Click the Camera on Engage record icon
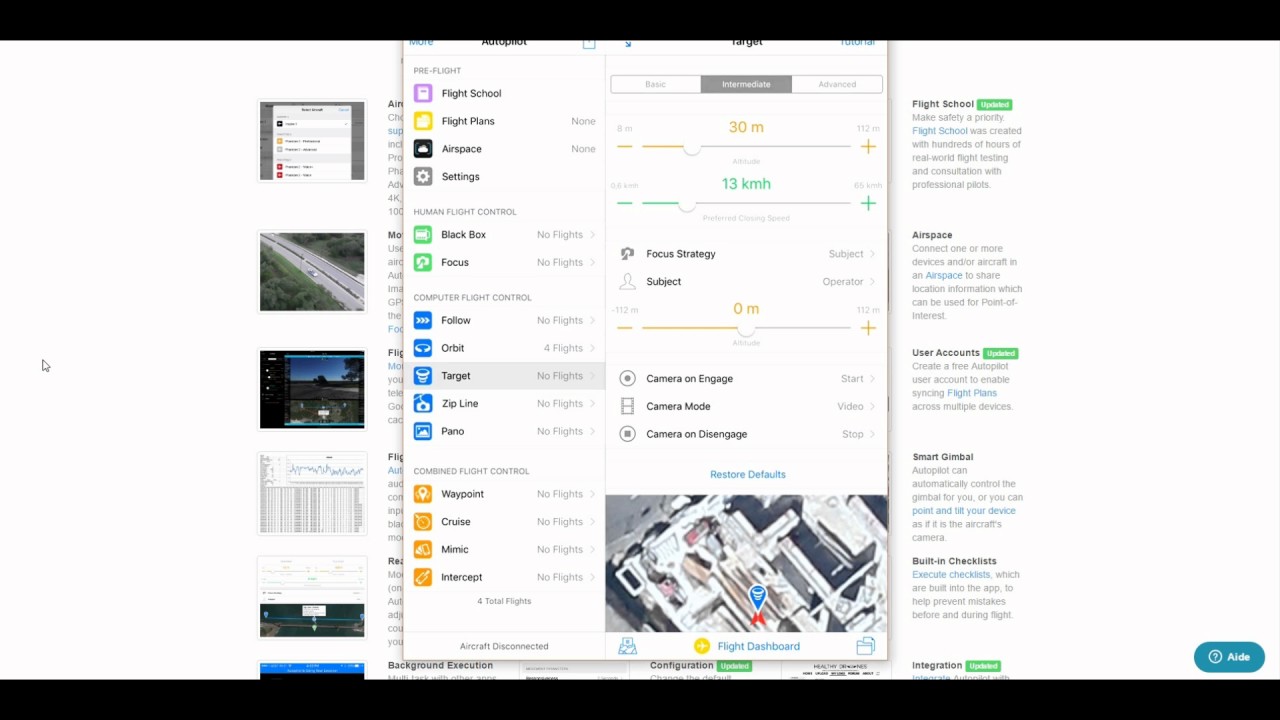 [627, 379]
